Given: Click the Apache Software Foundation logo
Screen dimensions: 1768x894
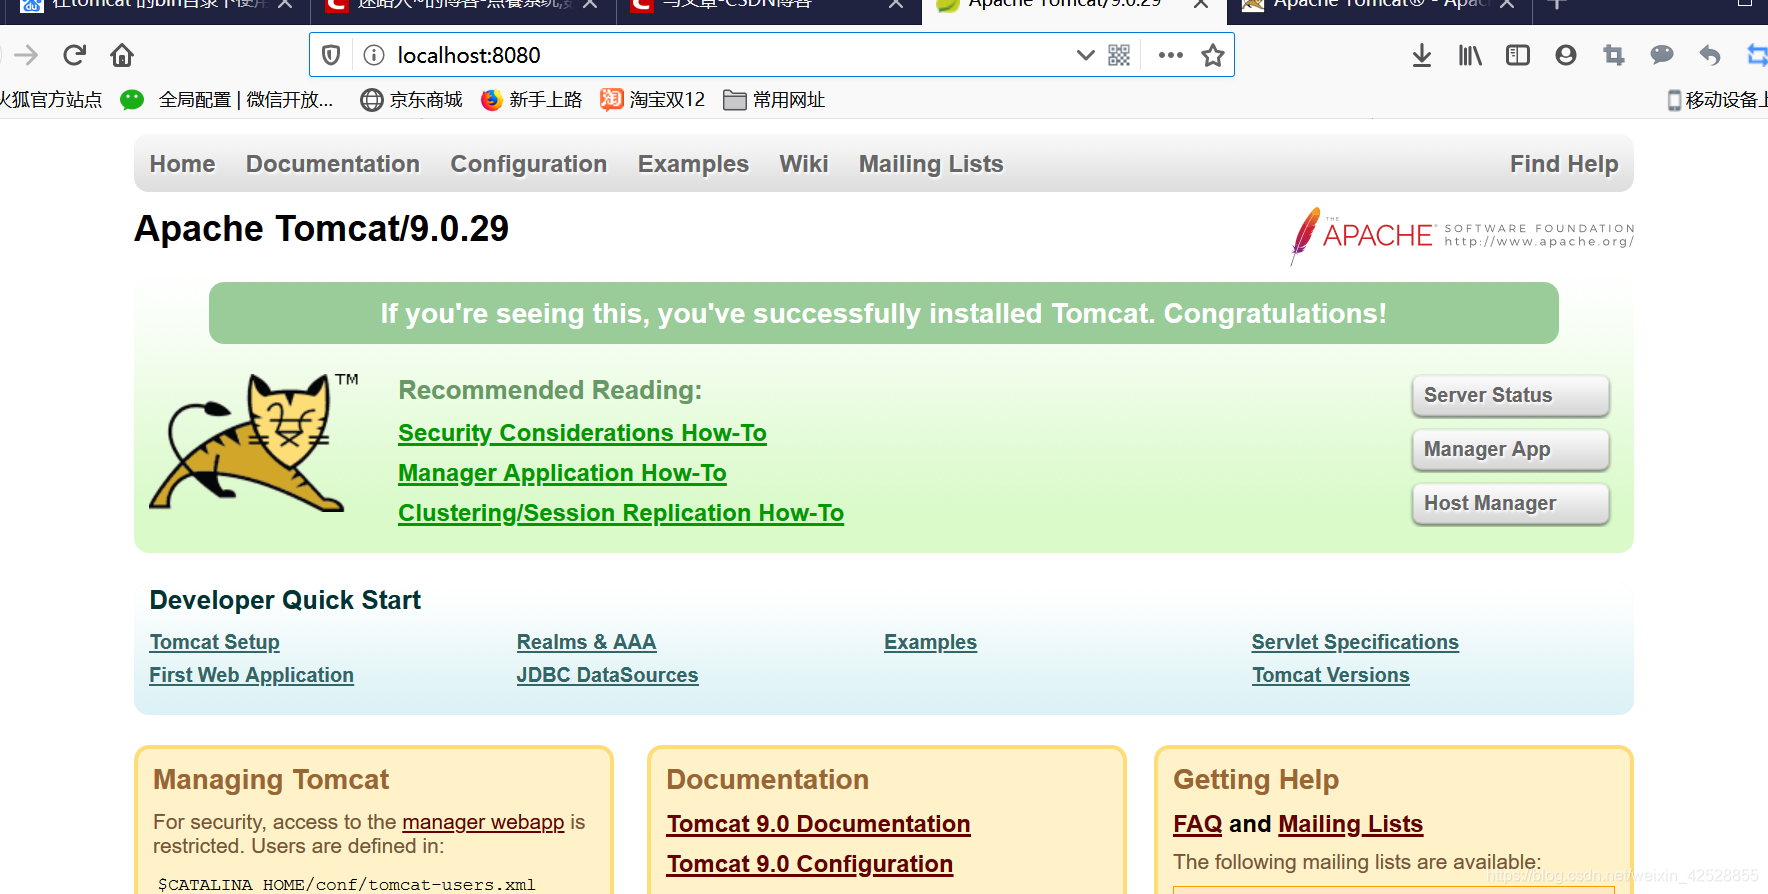Looking at the screenshot, I should pos(1461,236).
